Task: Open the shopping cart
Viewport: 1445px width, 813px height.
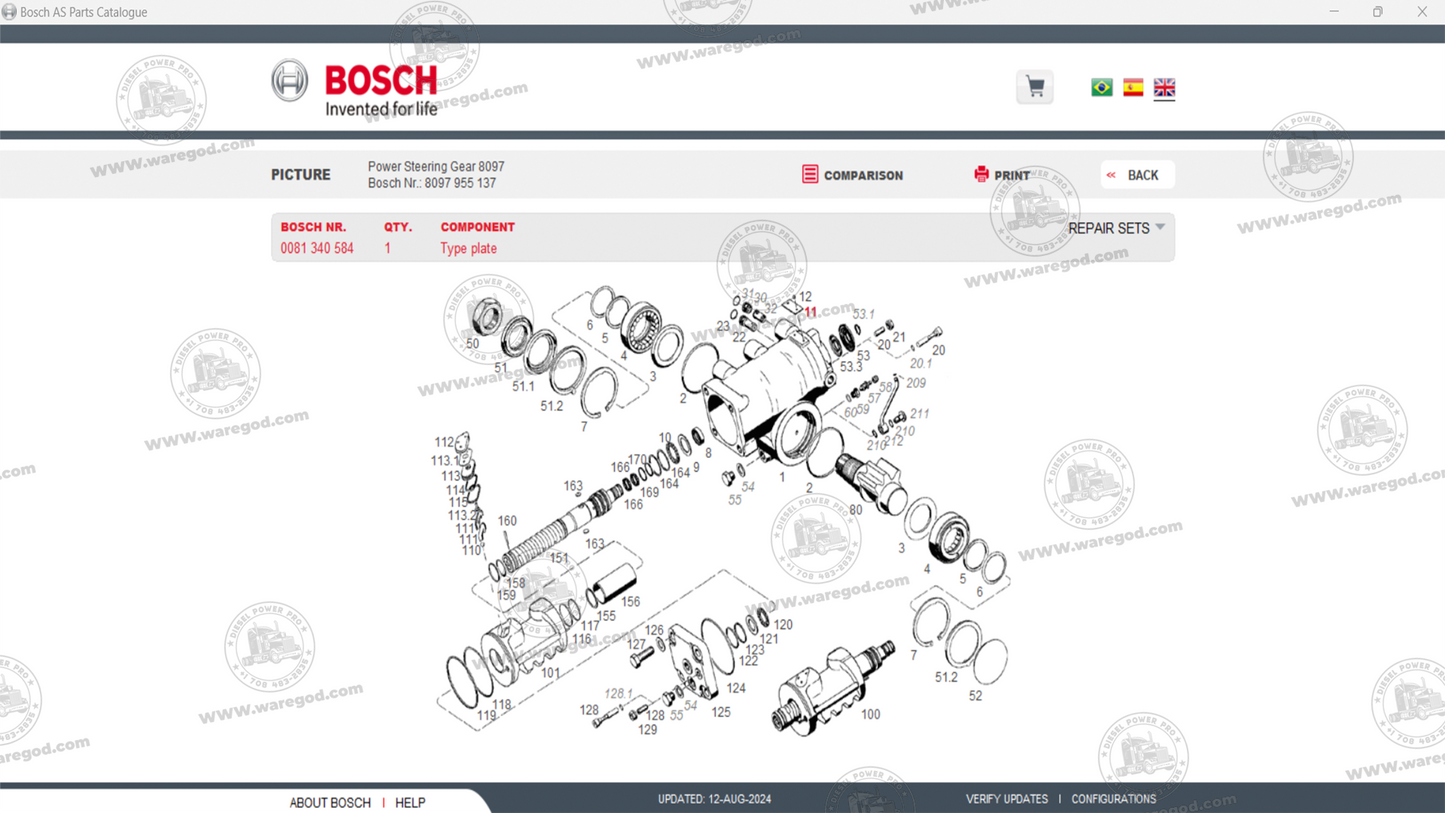Action: (x=1035, y=87)
